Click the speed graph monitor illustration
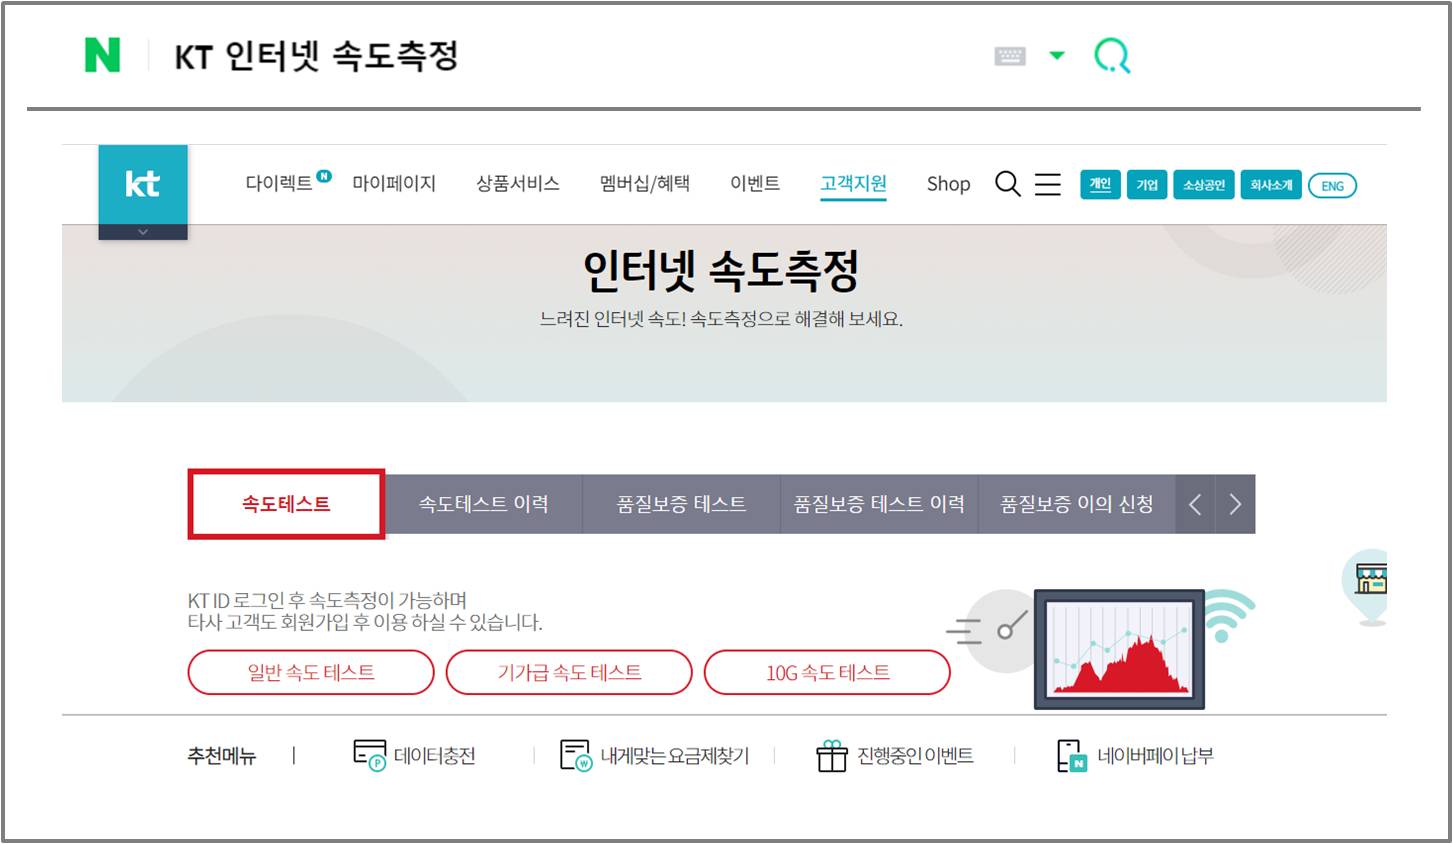 pyautogui.click(x=1119, y=649)
